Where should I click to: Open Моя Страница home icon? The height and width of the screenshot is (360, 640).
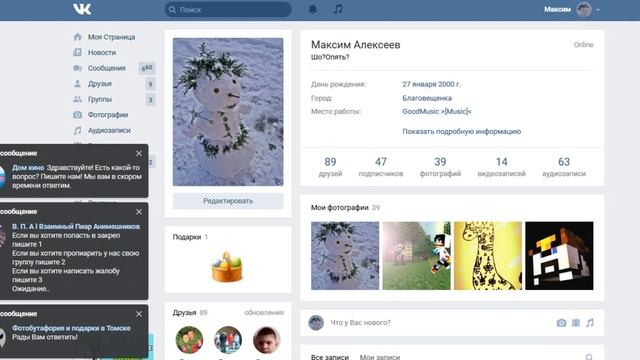78,37
